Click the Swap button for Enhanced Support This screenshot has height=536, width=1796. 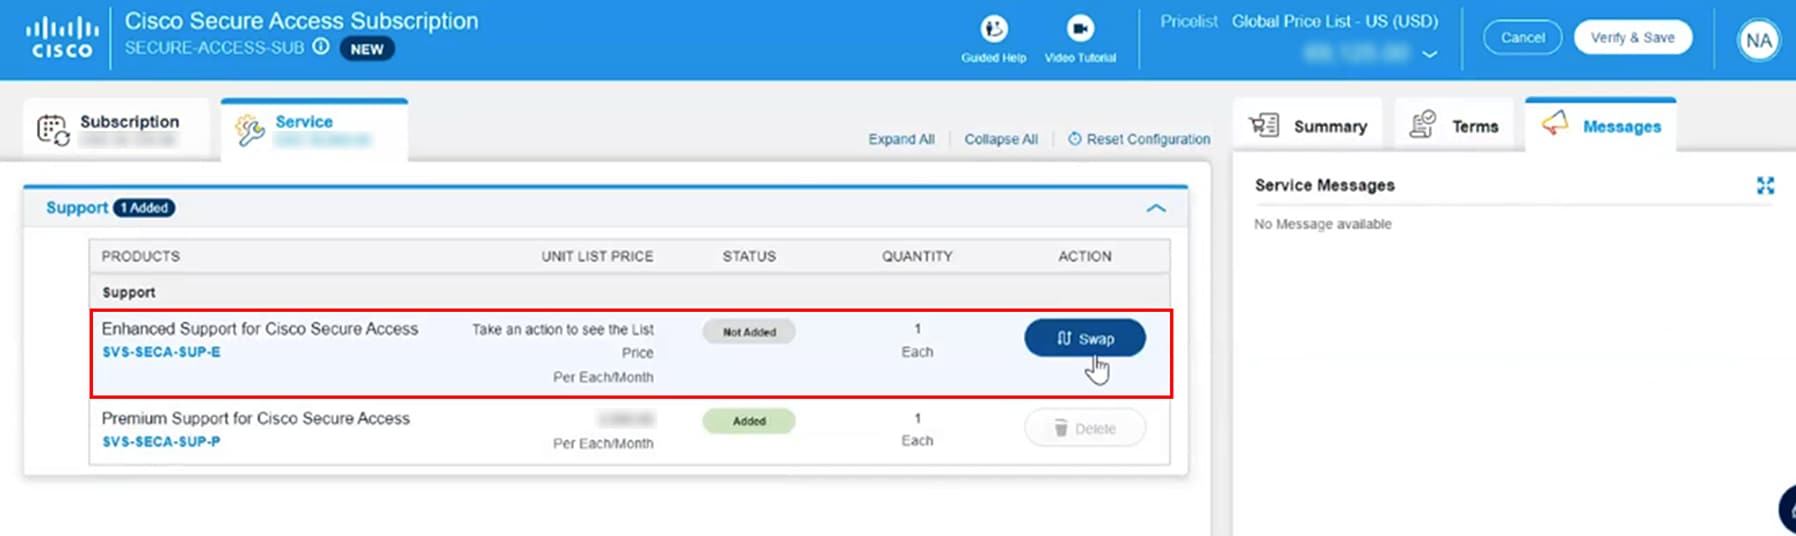click(1085, 338)
